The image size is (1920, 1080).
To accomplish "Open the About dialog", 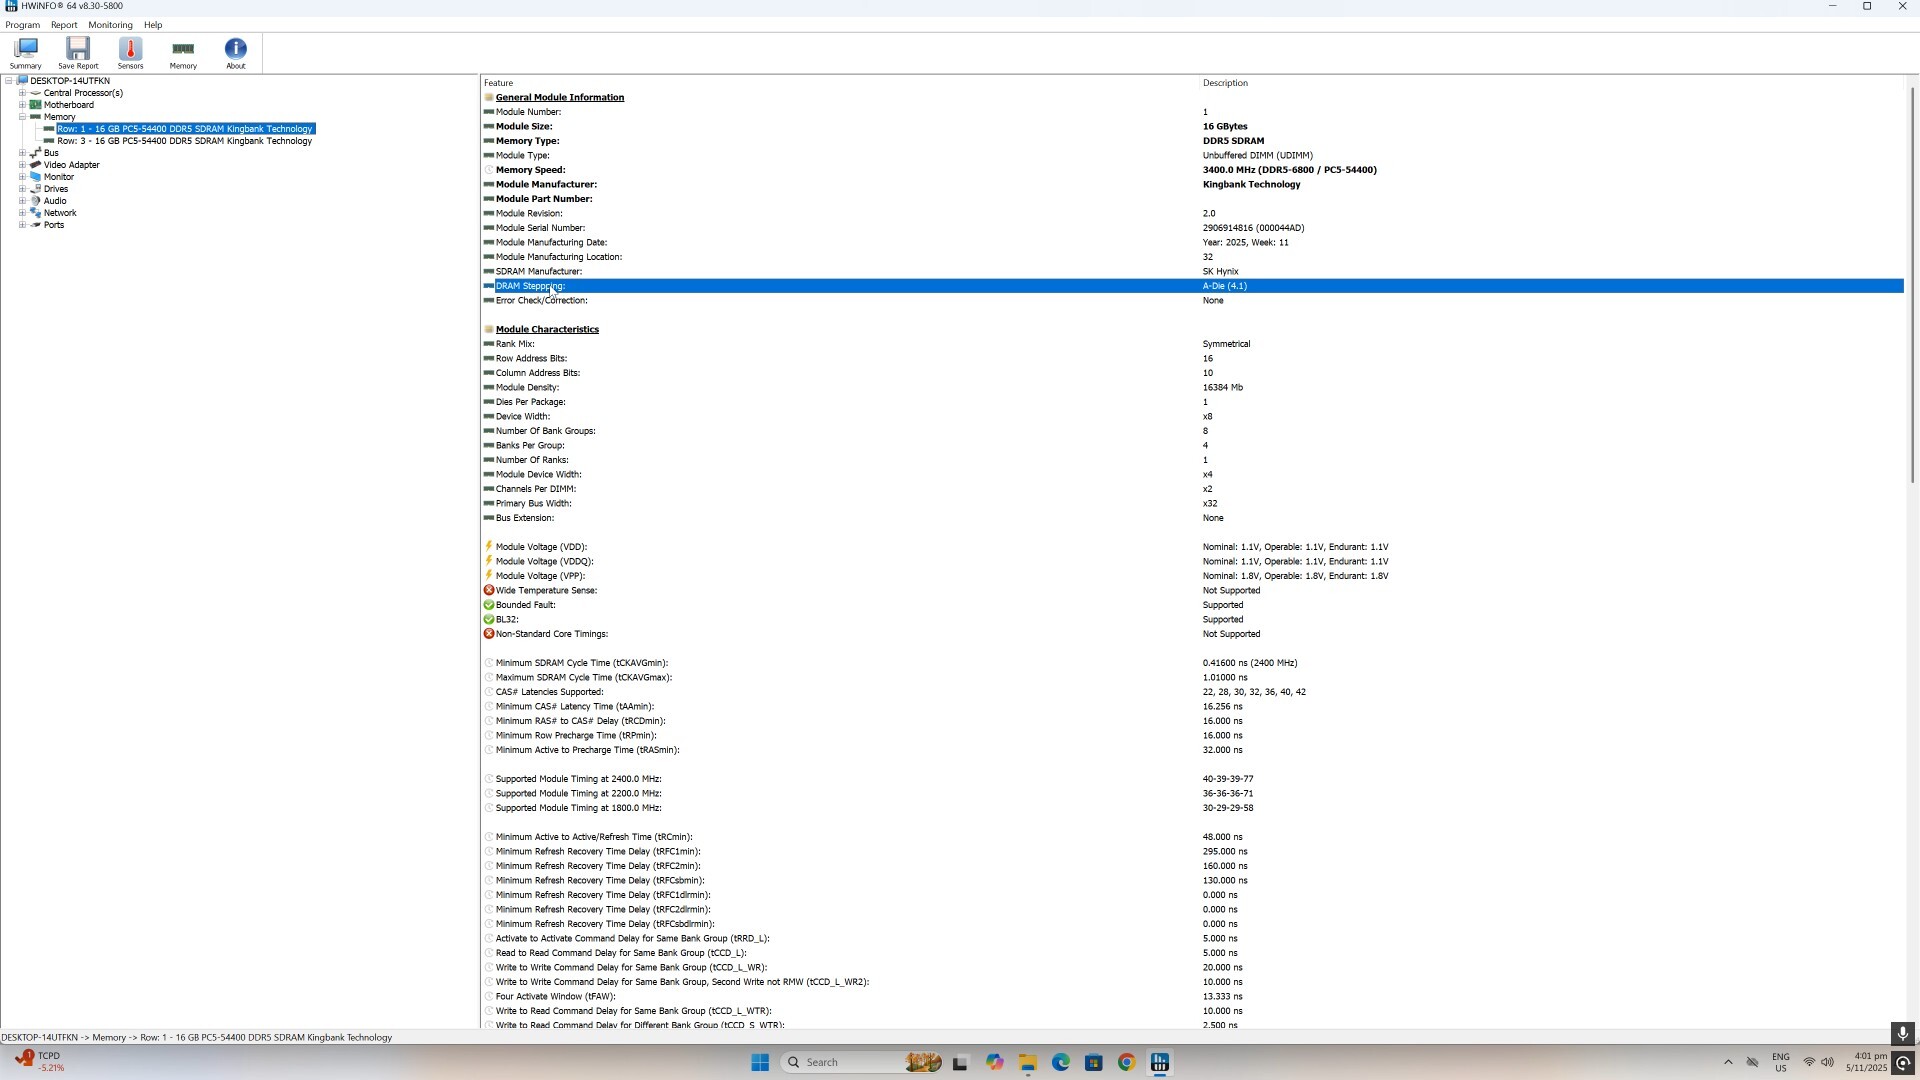I will [235, 52].
